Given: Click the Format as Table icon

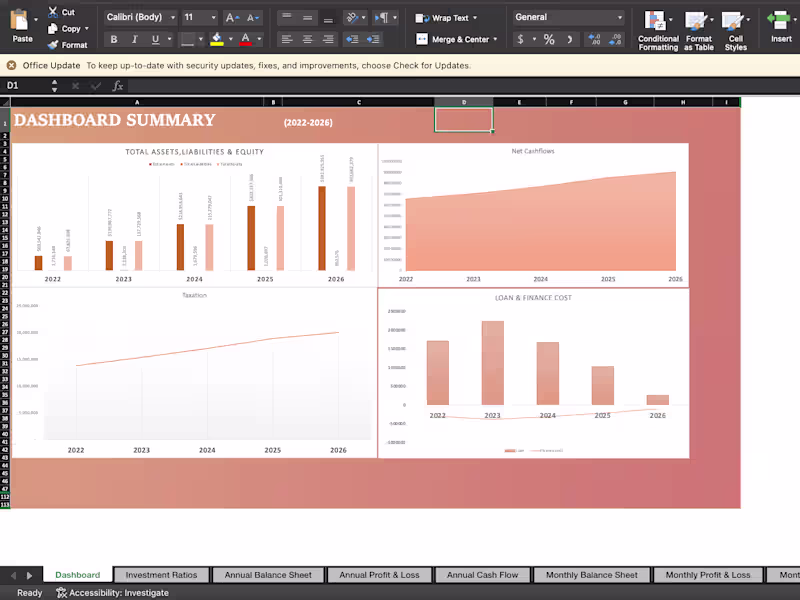Looking at the screenshot, I should (x=700, y=30).
